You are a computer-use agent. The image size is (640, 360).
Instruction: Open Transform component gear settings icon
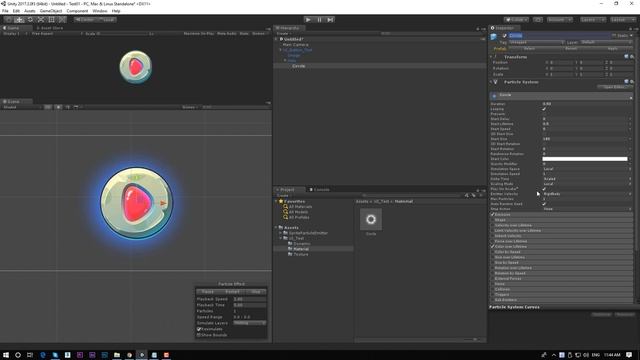click(632, 57)
